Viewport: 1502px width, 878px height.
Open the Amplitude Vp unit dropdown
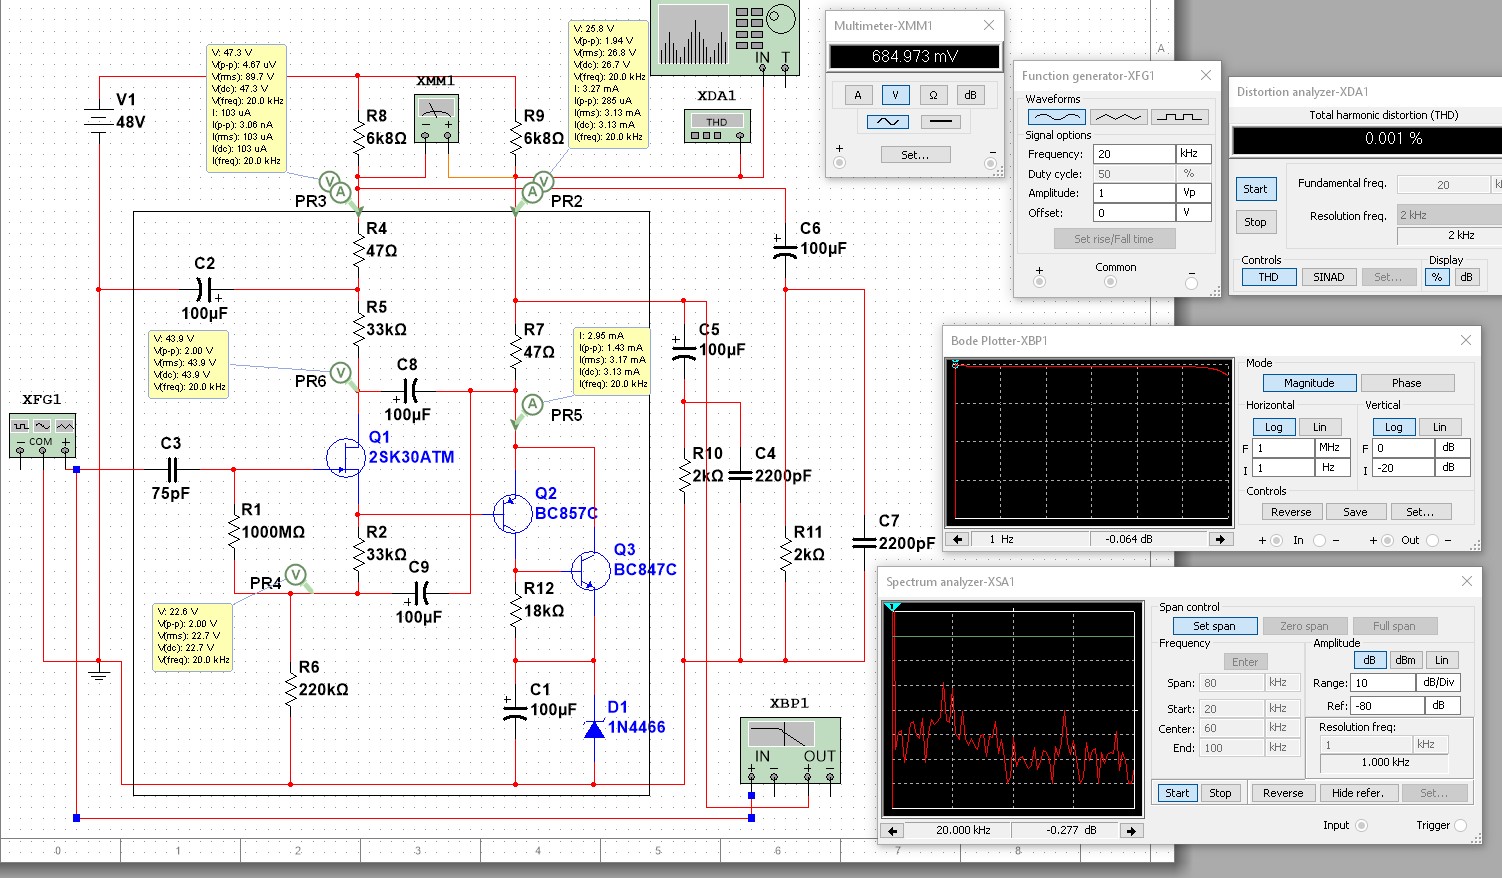coord(1193,193)
